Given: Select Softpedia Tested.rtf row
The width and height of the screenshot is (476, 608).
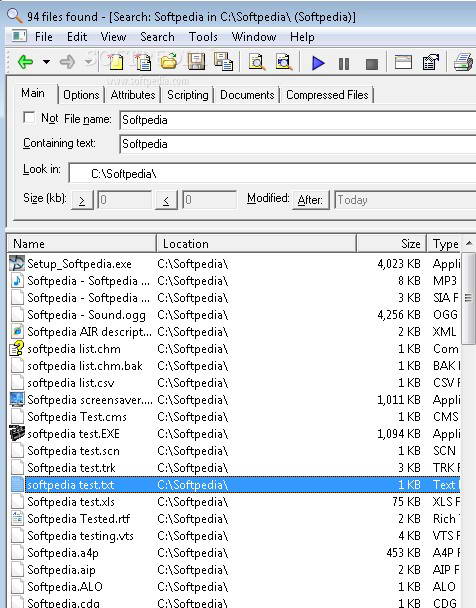Looking at the screenshot, I should [235, 519].
